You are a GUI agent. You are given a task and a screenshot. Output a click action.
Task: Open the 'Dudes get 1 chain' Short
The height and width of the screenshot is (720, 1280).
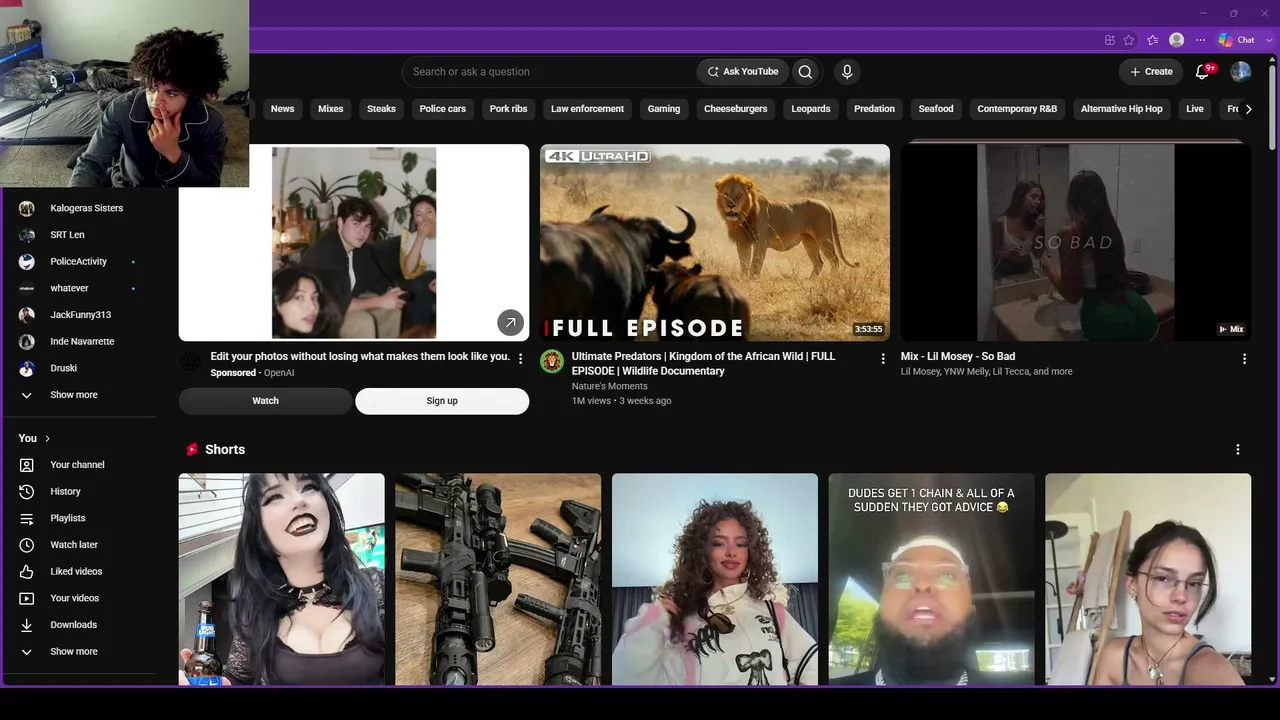pos(931,579)
